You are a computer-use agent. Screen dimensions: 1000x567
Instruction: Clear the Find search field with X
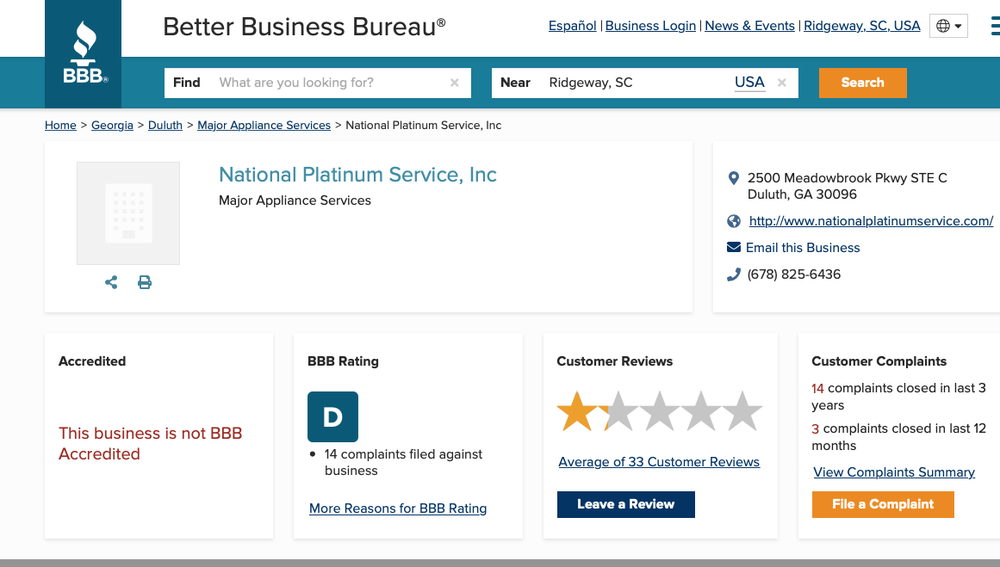click(454, 83)
